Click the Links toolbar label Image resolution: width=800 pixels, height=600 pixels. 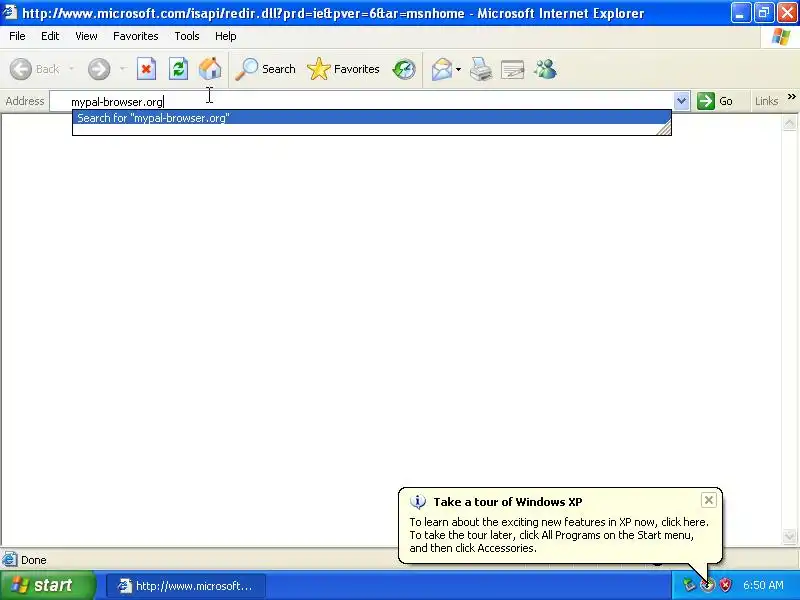tap(766, 101)
